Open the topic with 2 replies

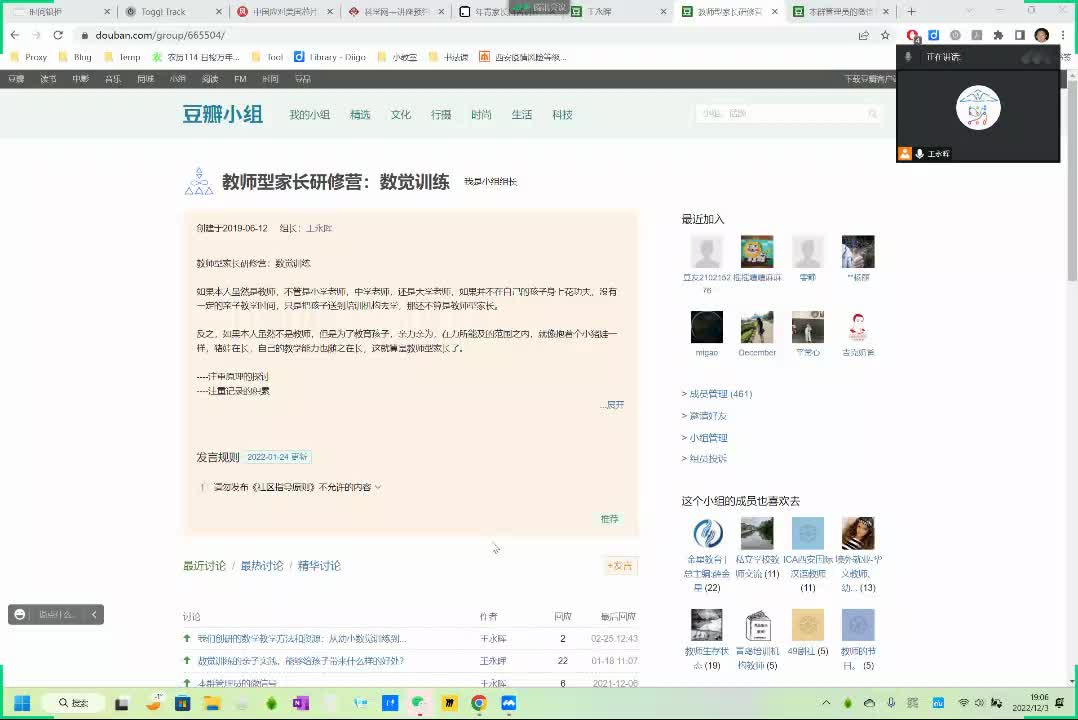pyautogui.click(x=302, y=639)
